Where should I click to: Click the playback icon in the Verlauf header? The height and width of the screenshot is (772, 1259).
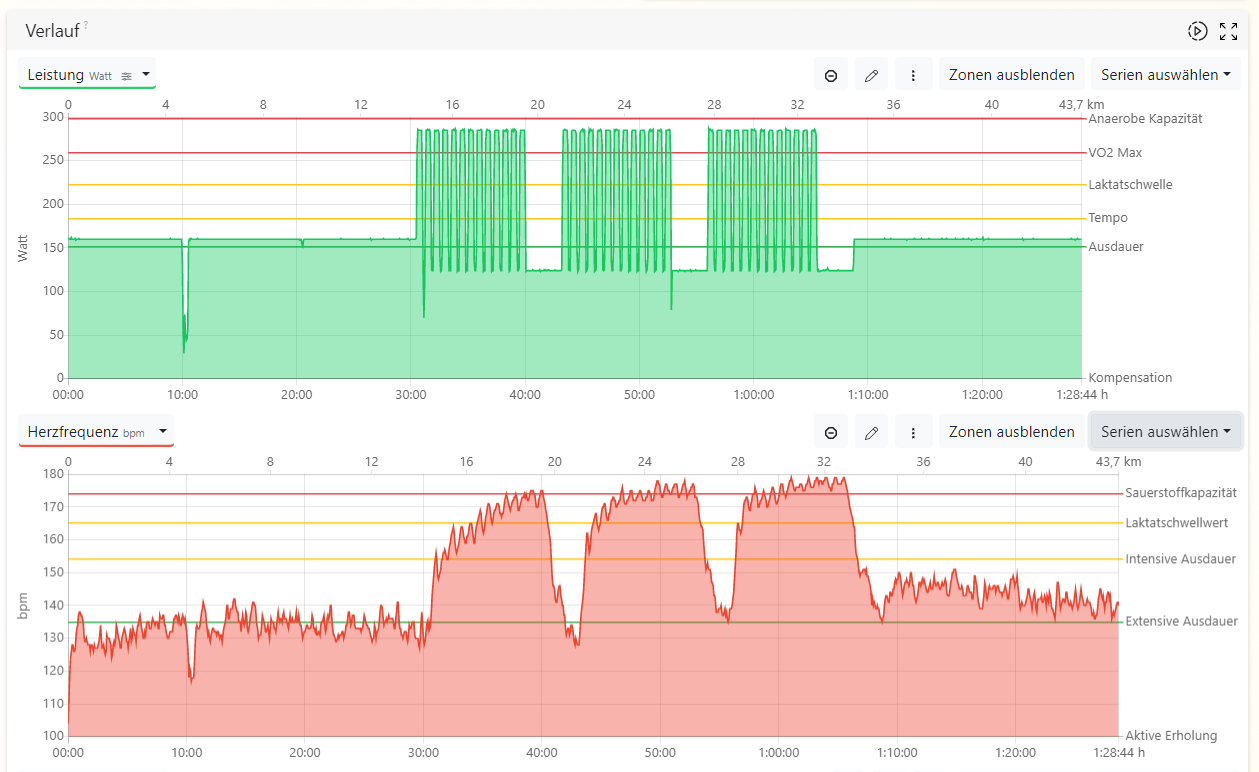coord(1197,31)
